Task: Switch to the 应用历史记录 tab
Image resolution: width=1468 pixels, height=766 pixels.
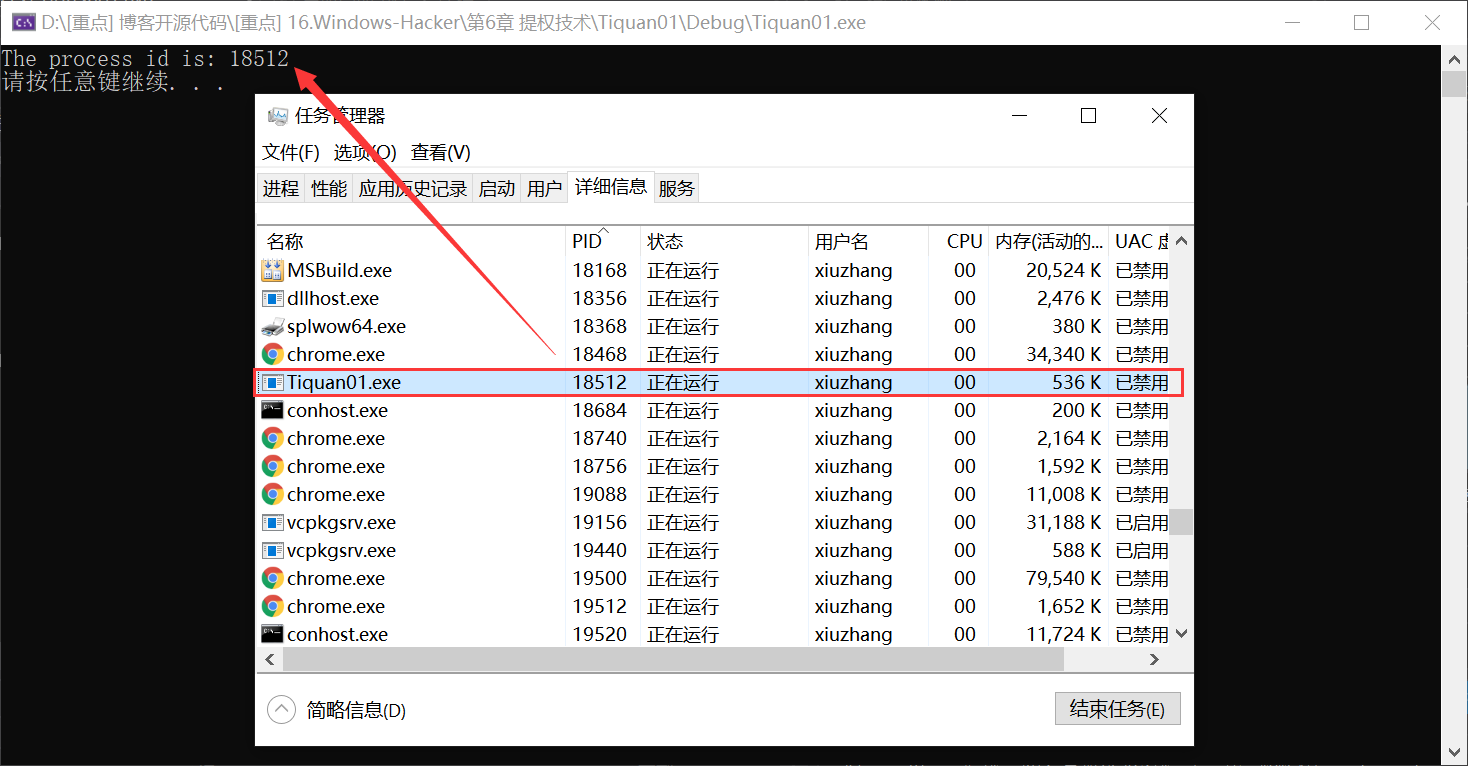Action: [413, 188]
